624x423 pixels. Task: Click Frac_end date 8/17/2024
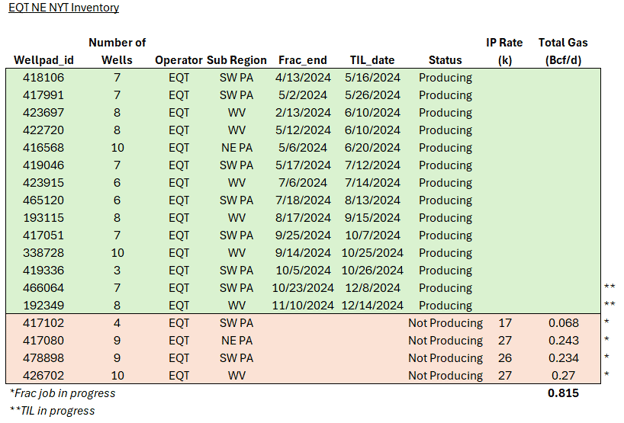[303, 218]
